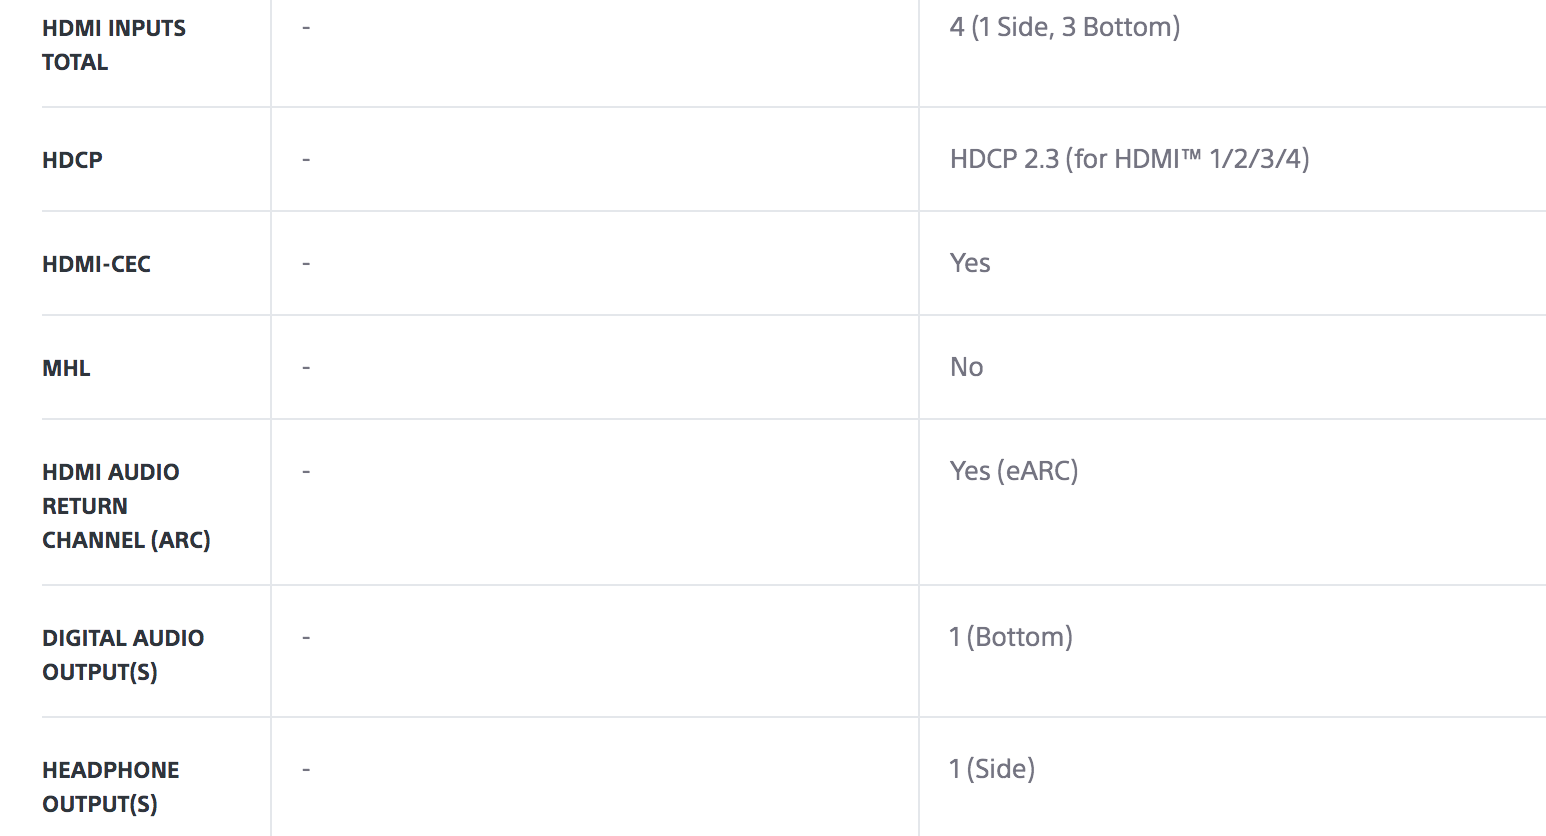Click the DIGITAL AUDIO OUTPUT(S) label
Image resolution: width=1546 pixels, height=836 pixels.
123,655
